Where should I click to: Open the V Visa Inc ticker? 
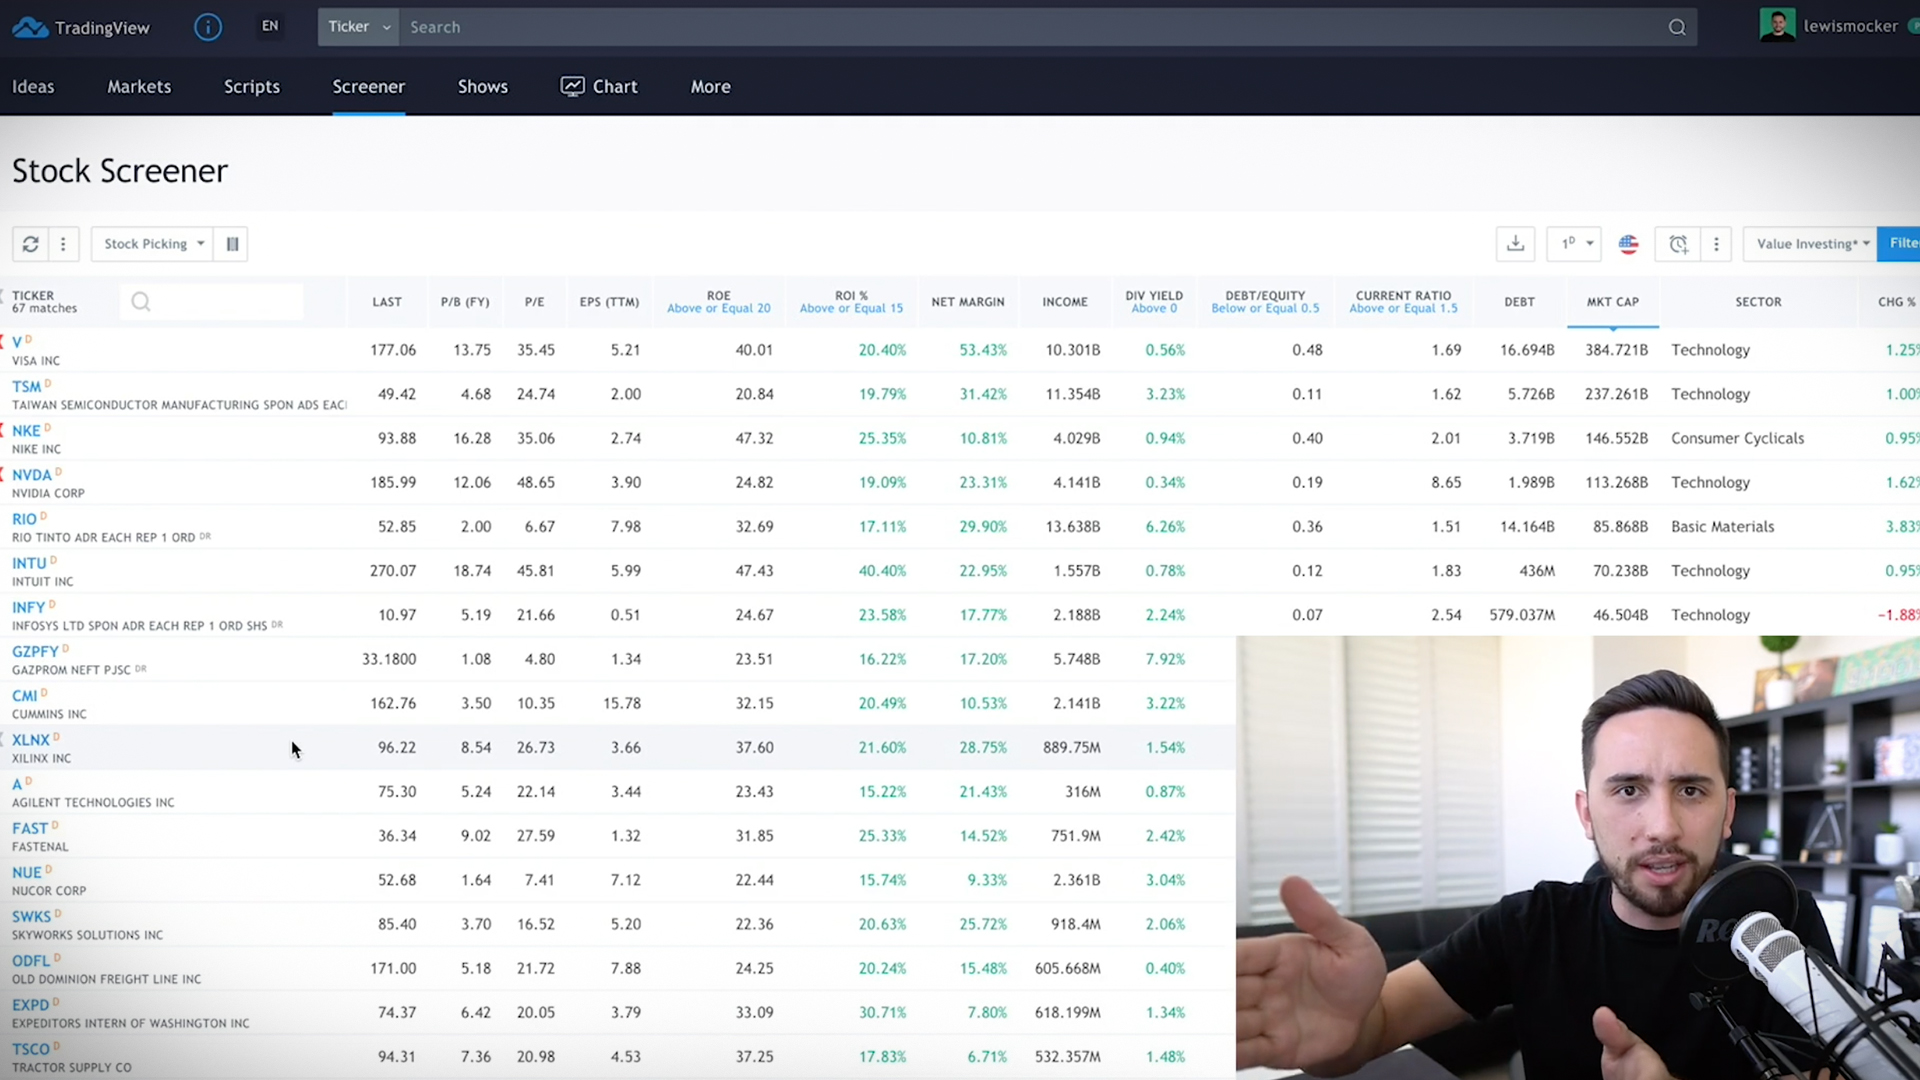17,342
